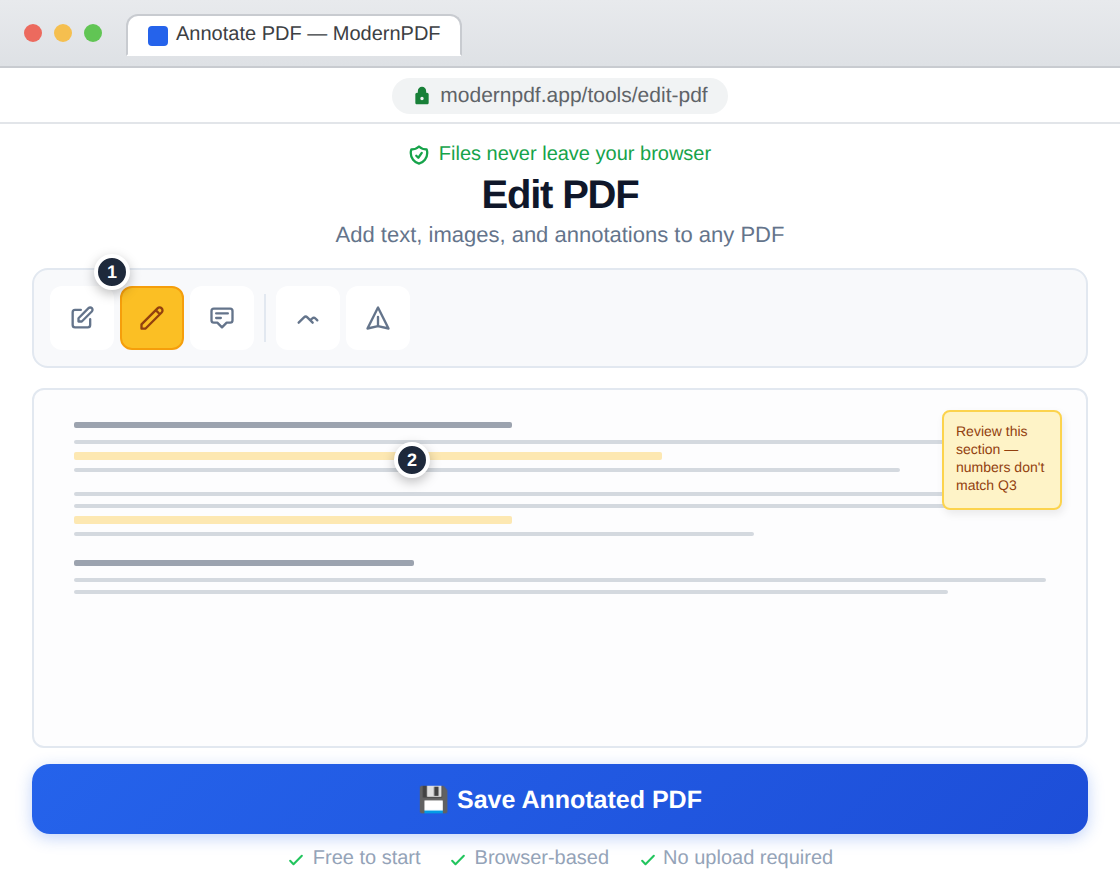Click the green checkmark beside Free to start
1120x884 pixels.
click(296, 858)
